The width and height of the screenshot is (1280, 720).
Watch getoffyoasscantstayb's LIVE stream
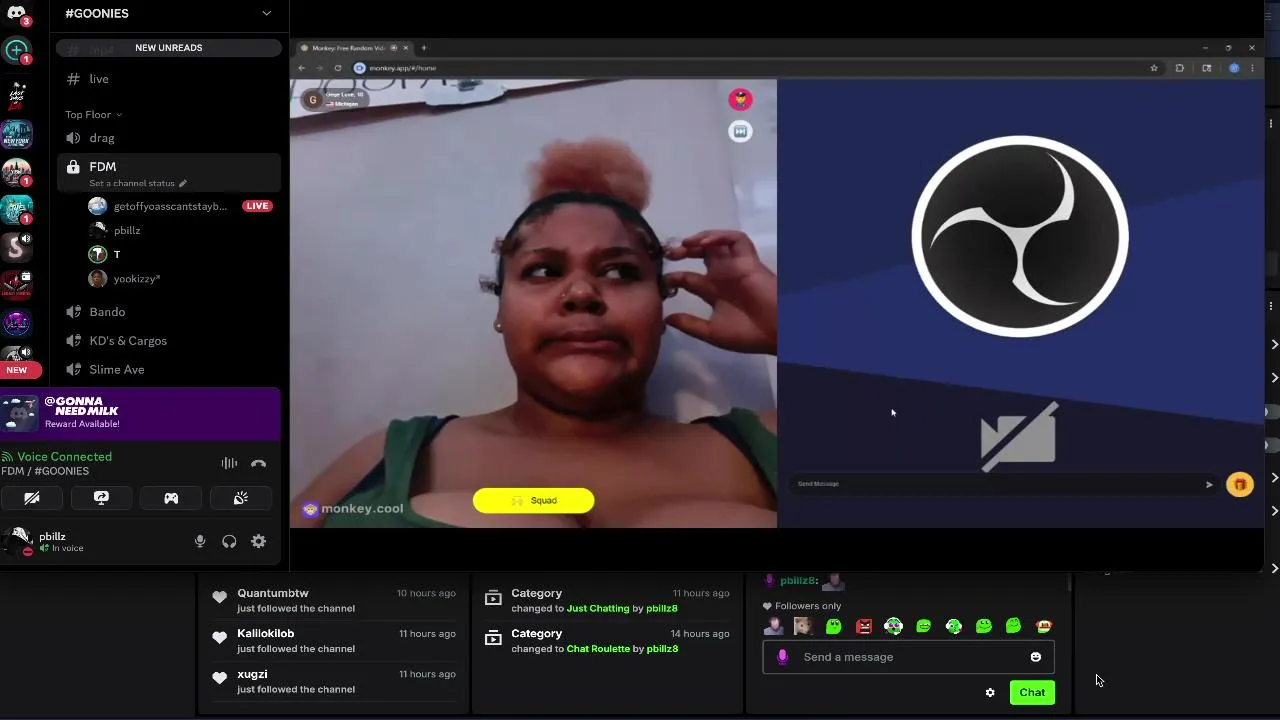[257, 206]
